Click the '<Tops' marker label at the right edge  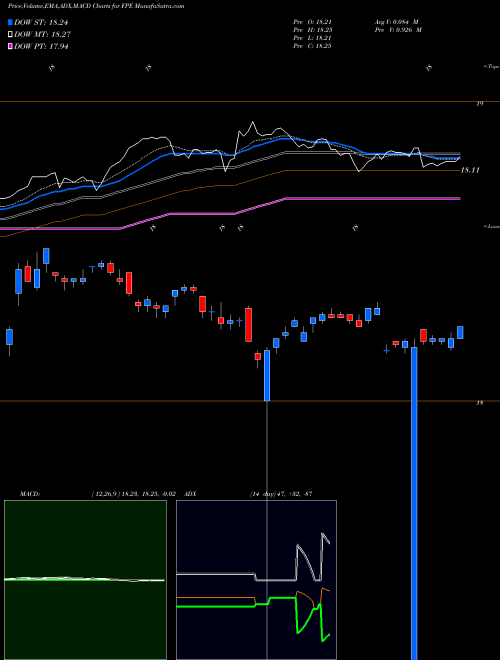tap(491, 67)
